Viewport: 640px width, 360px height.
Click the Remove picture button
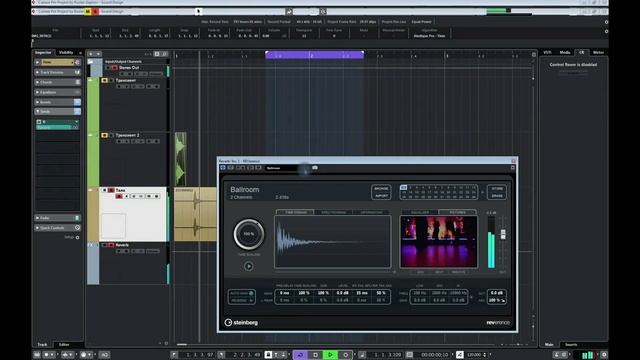[458, 272]
